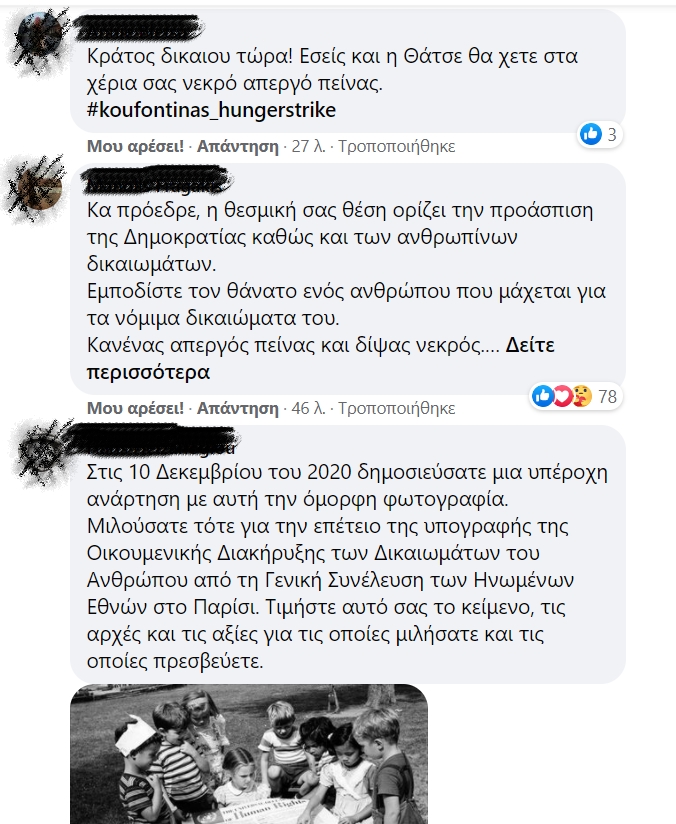Open the first commenter's profile picture
The width and height of the screenshot is (676, 824).
point(39,35)
